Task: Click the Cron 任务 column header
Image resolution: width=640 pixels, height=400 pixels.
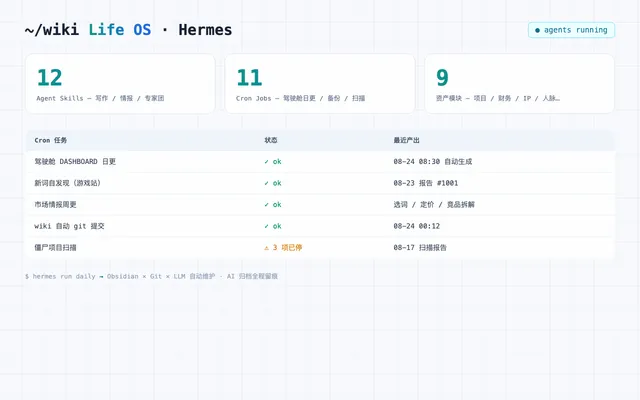Action: tap(51, 140)
